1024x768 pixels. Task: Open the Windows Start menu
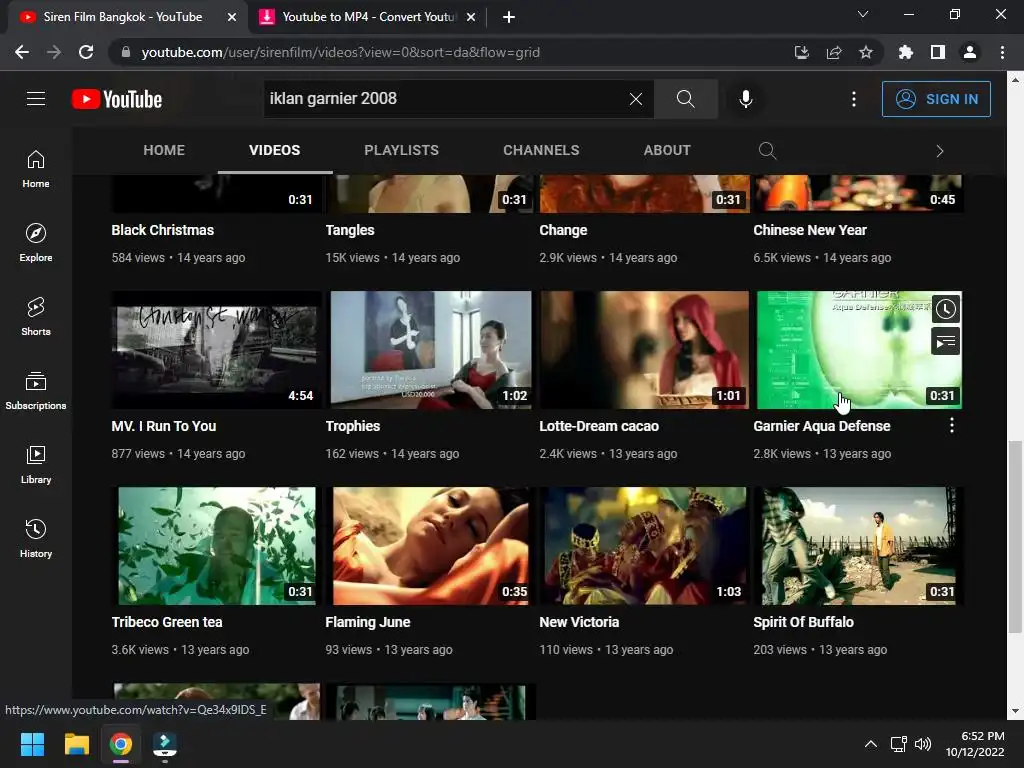pos(32,744)
